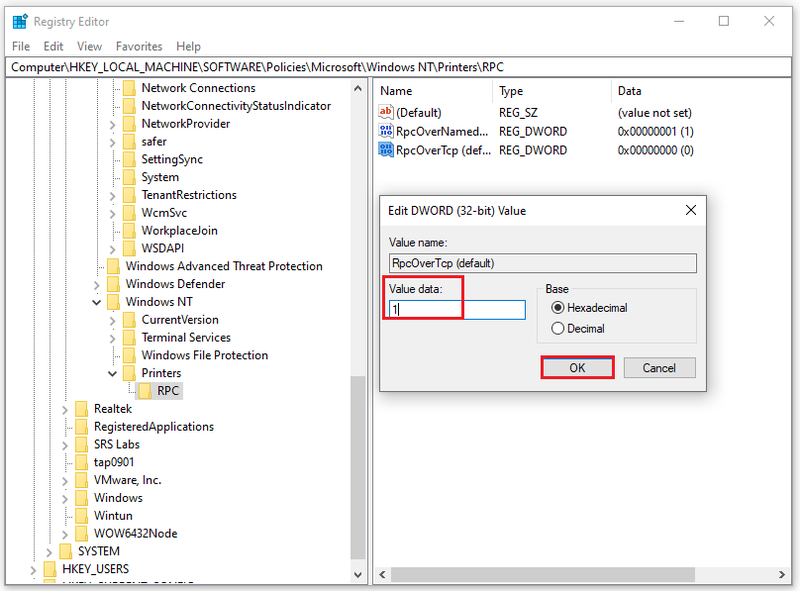800x591 pixels.
Task: Click the safer folder icon
Action: point(130,141)
